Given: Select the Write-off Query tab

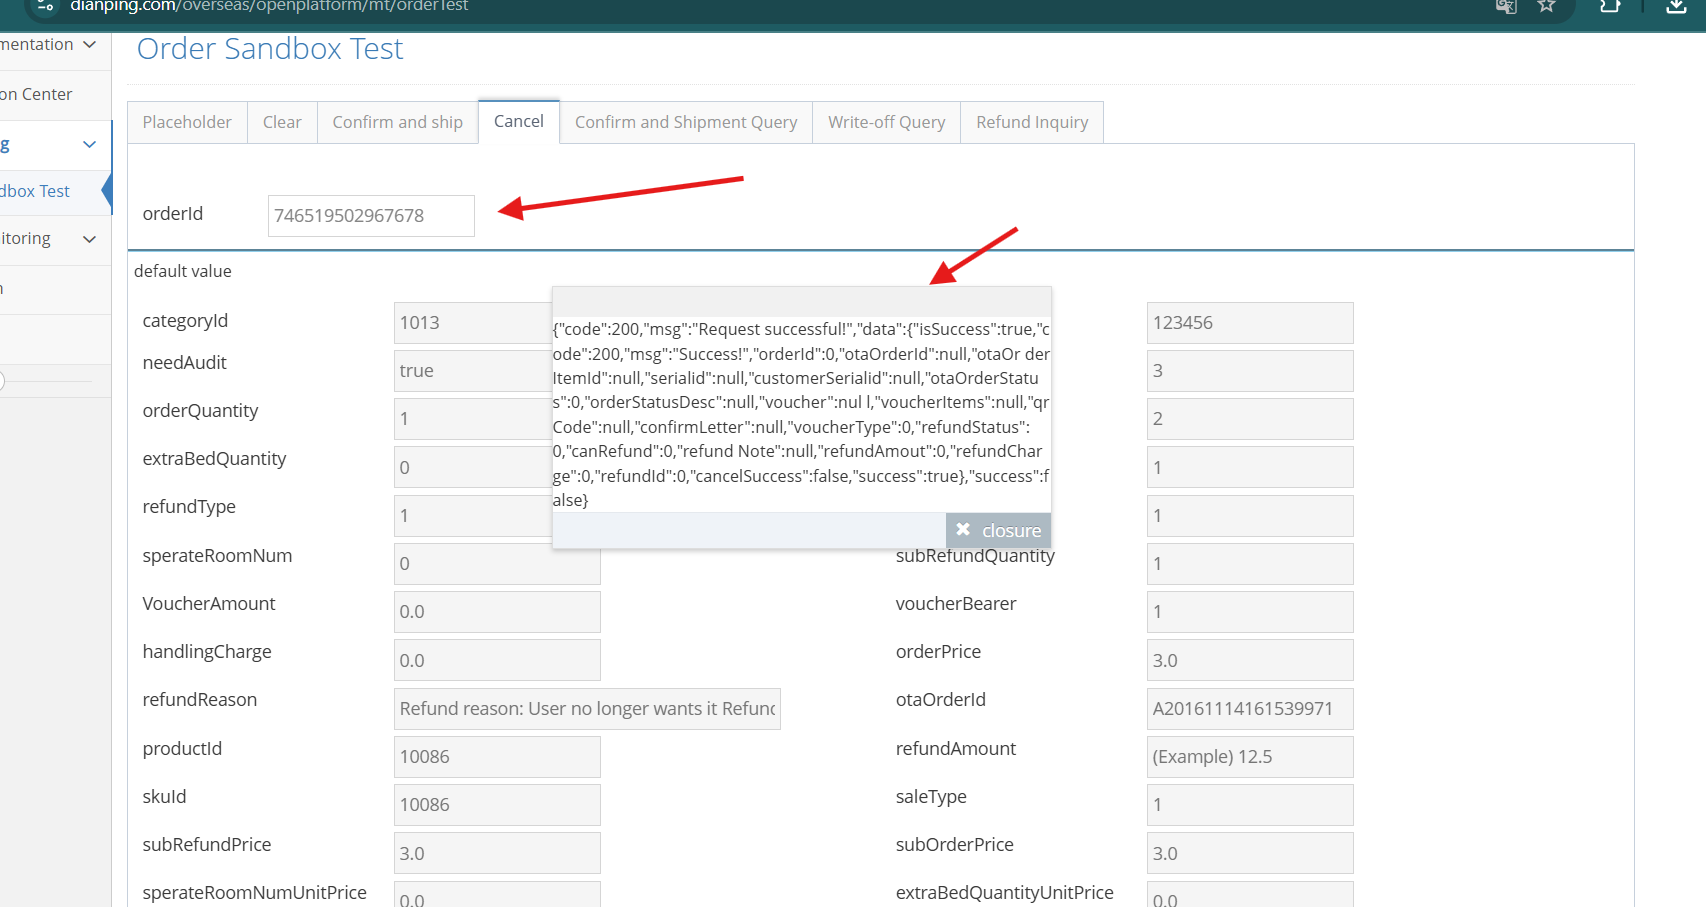Looking at the screenshot, I should (x=886, y=122).
